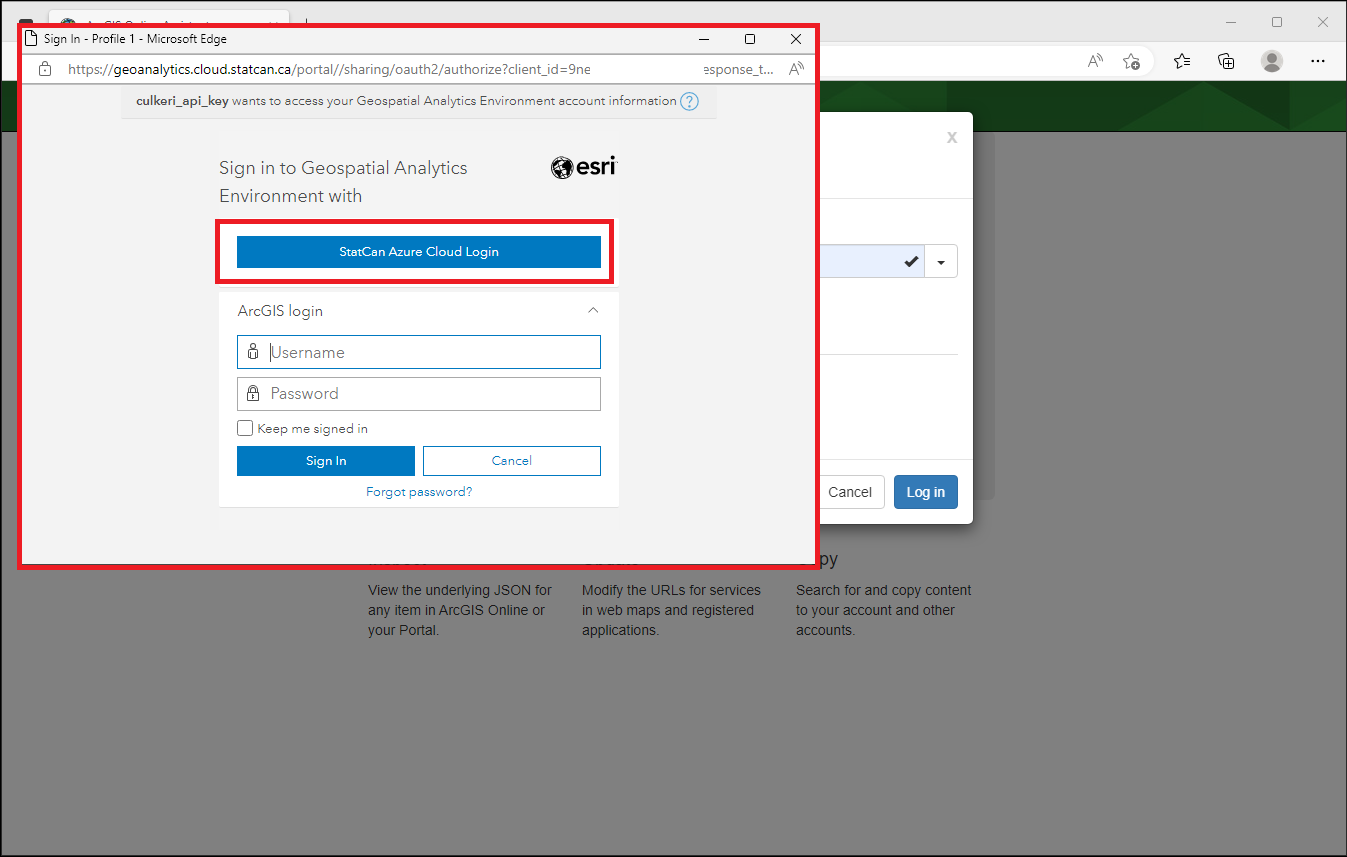Maximize the Sign In popup window
Image resolution: width=1347 pixels, height=857 pixels.
click(750, 39)
